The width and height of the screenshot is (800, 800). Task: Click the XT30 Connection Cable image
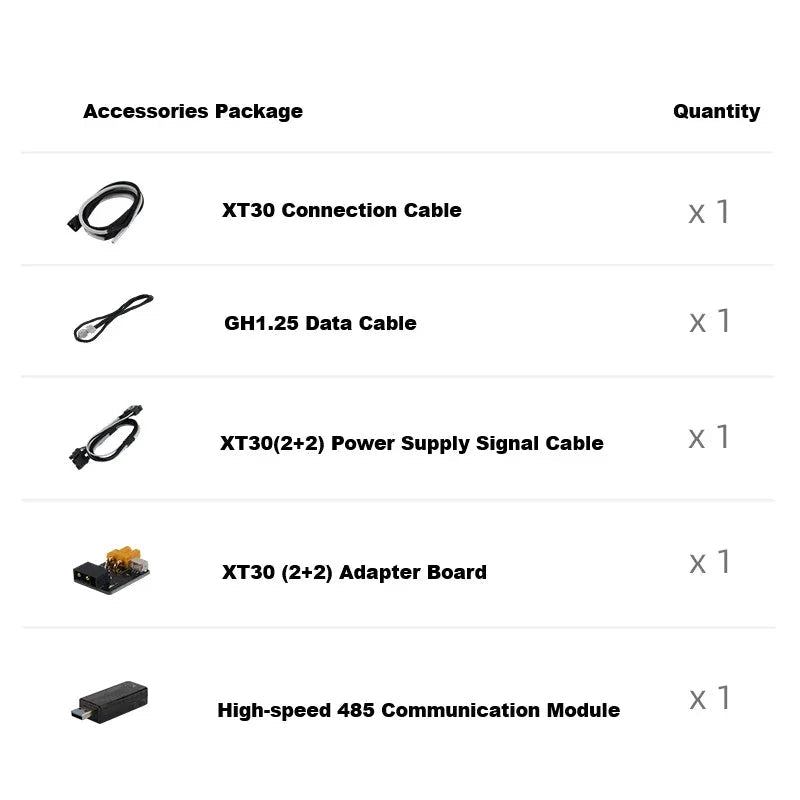(x=107, y=211)
